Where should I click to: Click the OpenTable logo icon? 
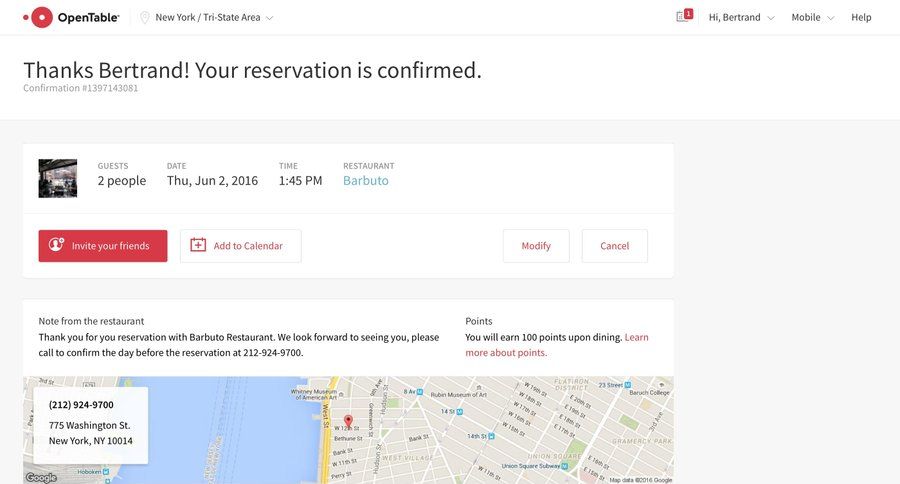[39, 17]
